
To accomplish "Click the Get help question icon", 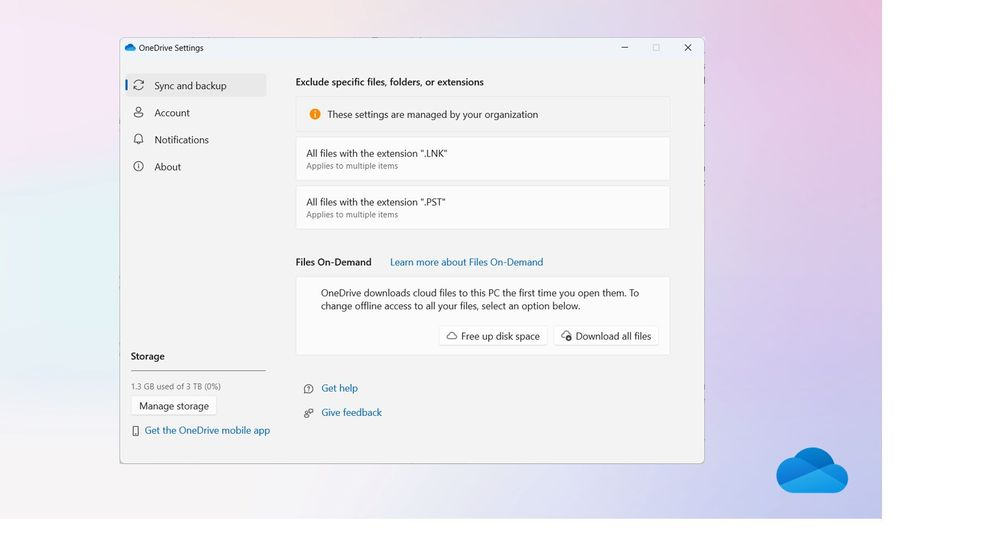I will (x=309, y=388).
